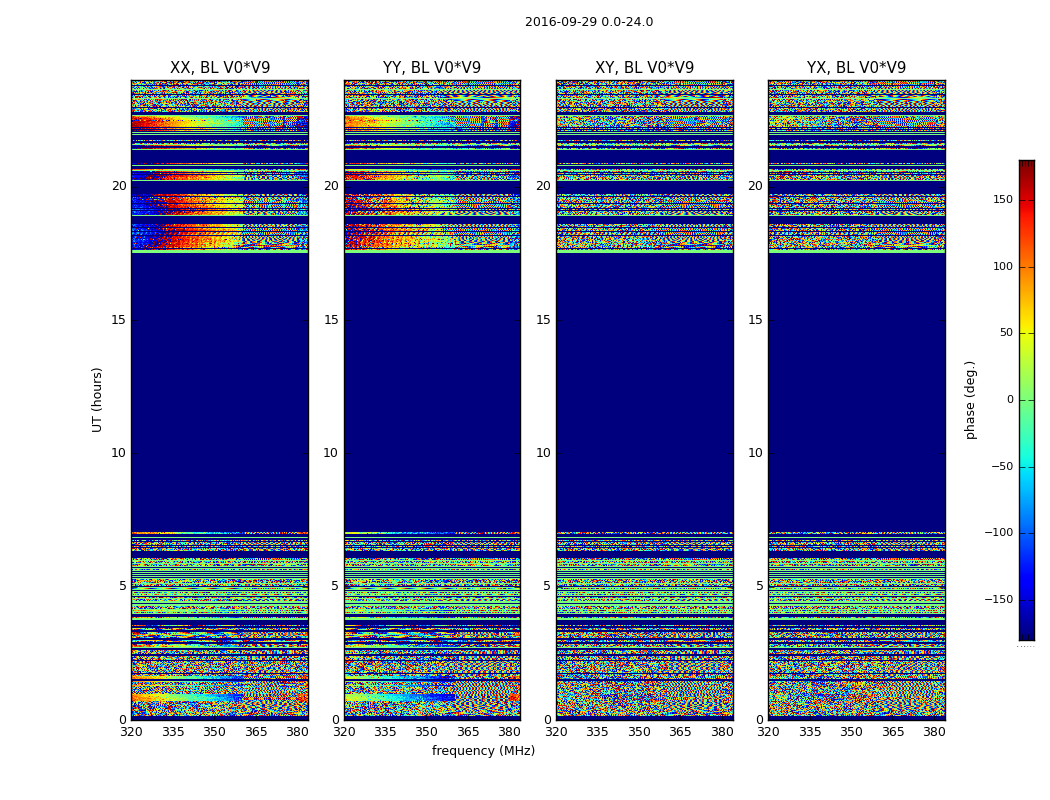Click the solid blue region of the YY panel
The width and height of the screenshot is (1050, 800).
pos(432,400)
